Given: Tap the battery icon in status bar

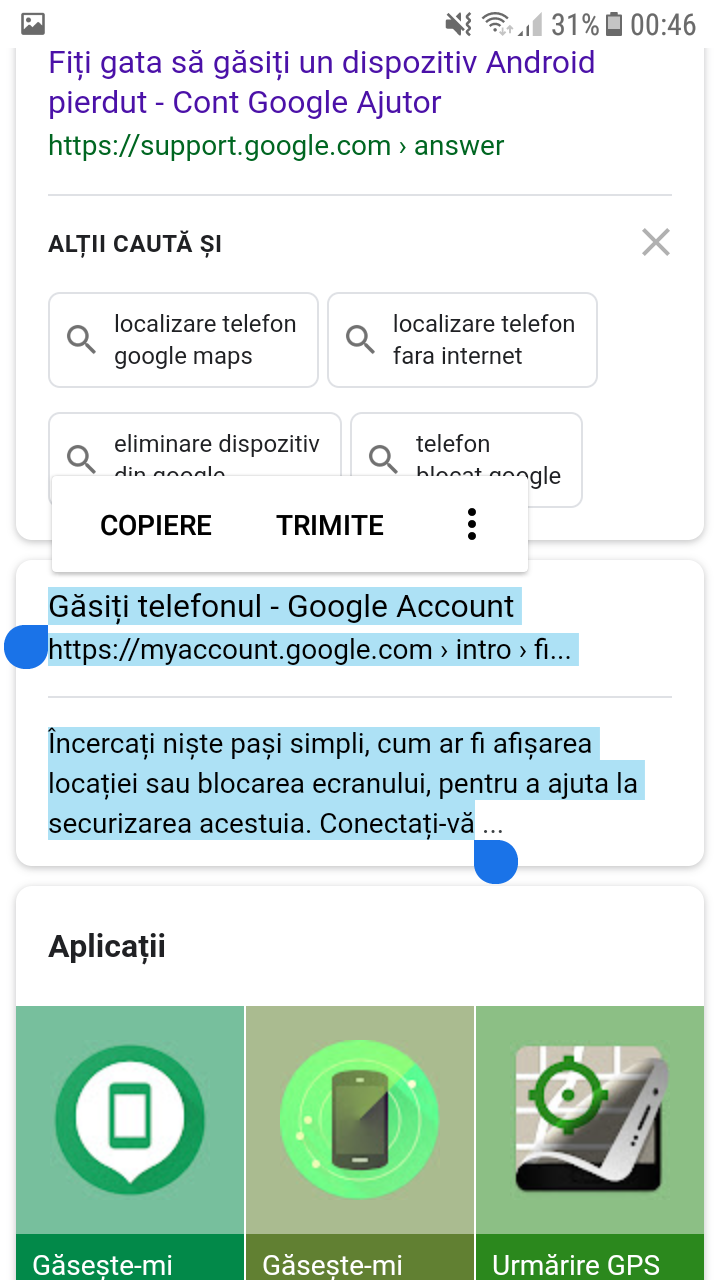Looking at the screenshot, I should pyautogui.click(x=614, y=23).
